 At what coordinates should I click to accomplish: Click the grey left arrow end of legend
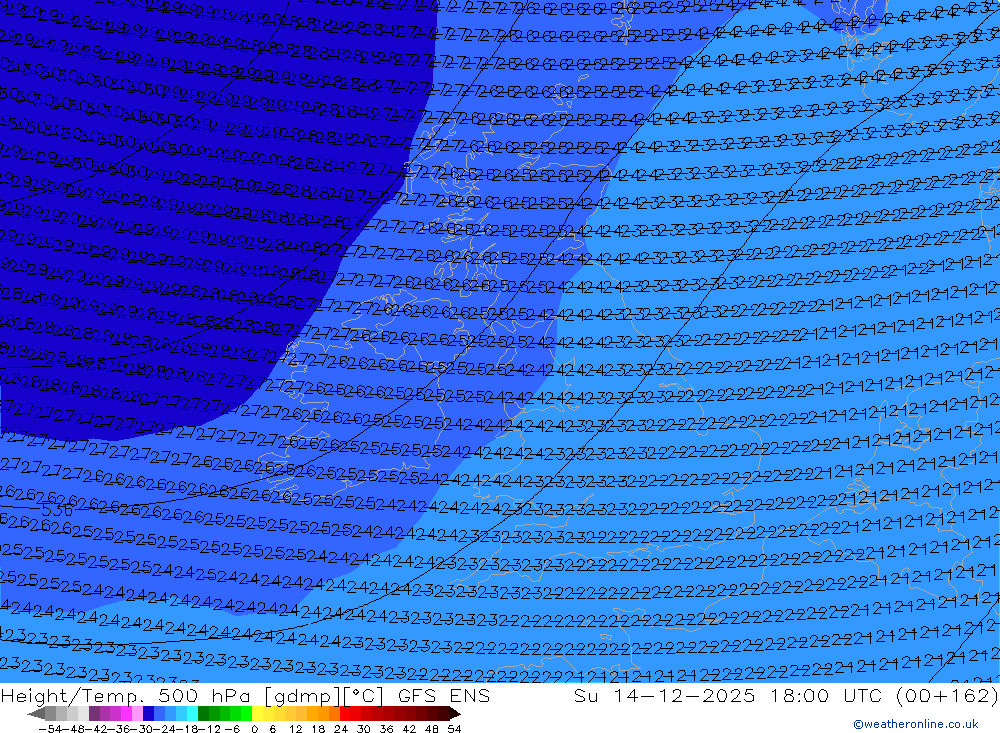click(x=36, y=713)
